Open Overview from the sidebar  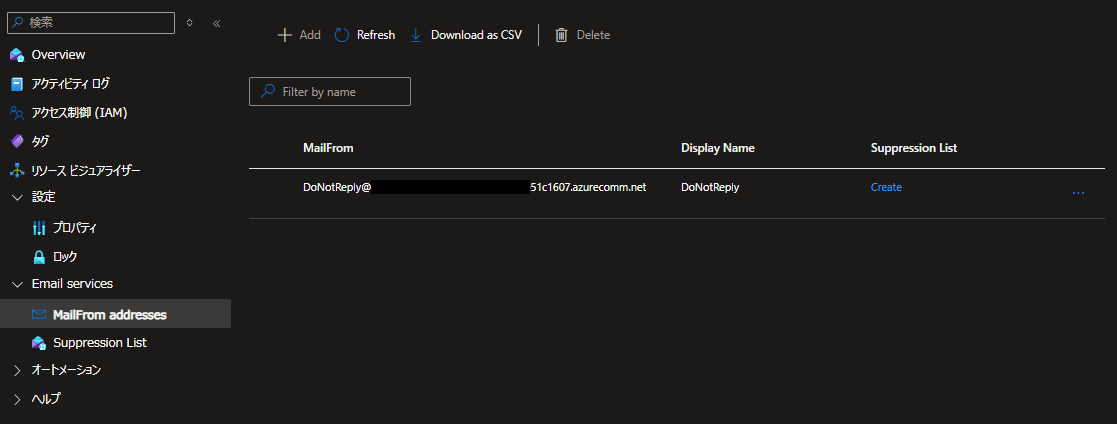pos(58,54)
